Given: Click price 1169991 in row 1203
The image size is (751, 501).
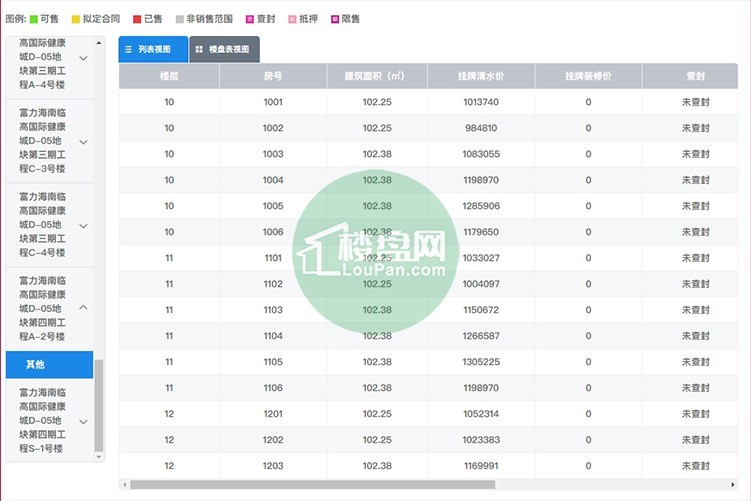Looking at the screenshot, I should [x=481, y=466].
